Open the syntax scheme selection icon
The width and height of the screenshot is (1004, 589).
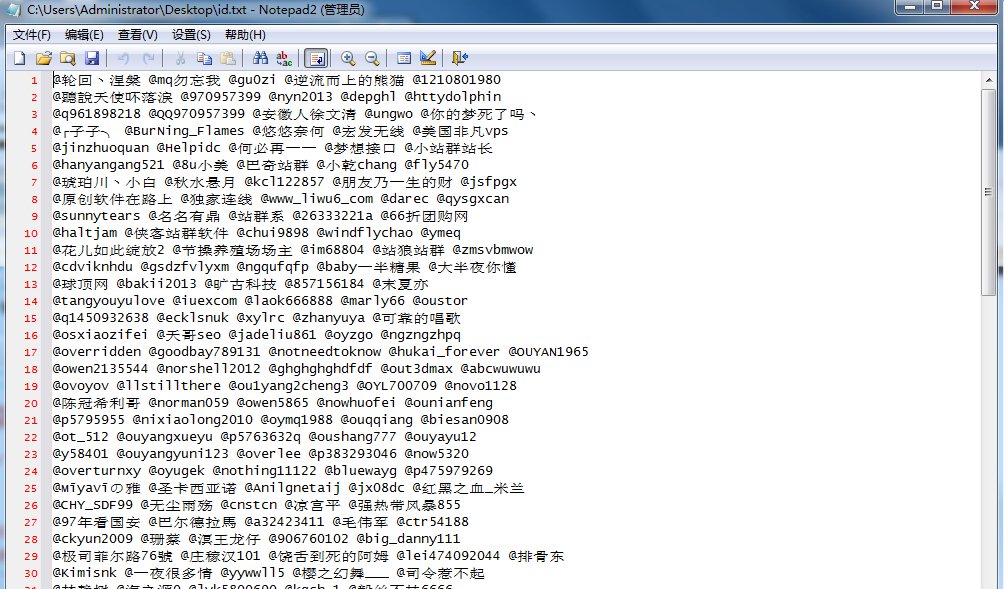pos(404,59)
